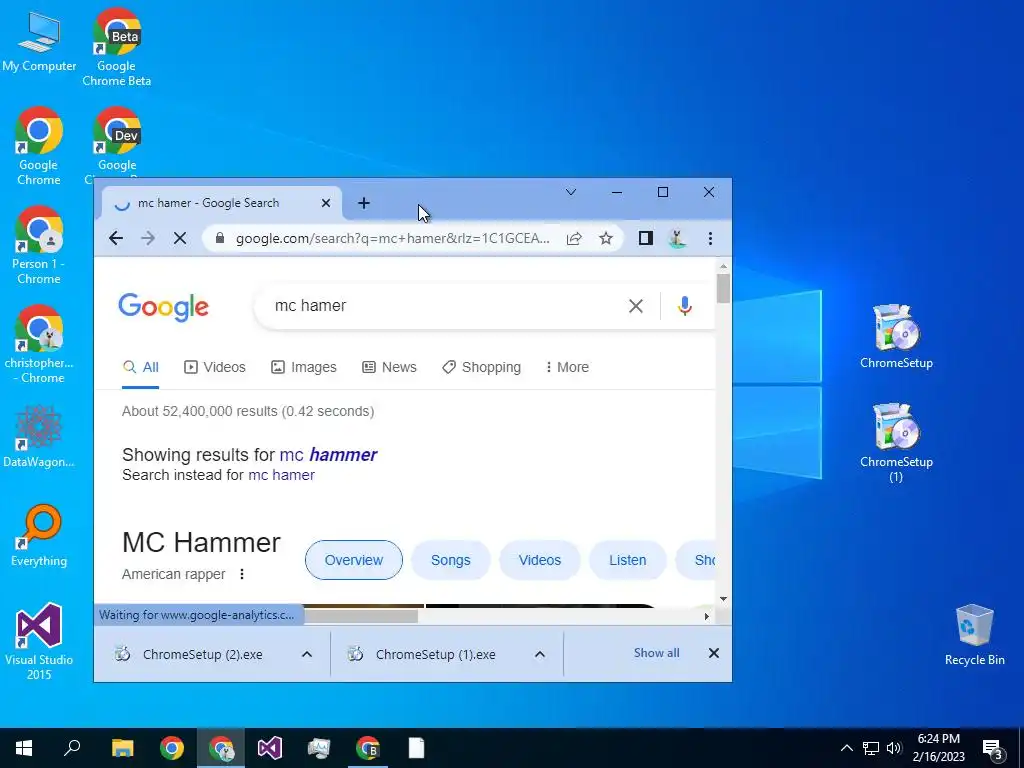Close the downloads bar
This screenshot has width=1024, height=768.
(714, 653)
